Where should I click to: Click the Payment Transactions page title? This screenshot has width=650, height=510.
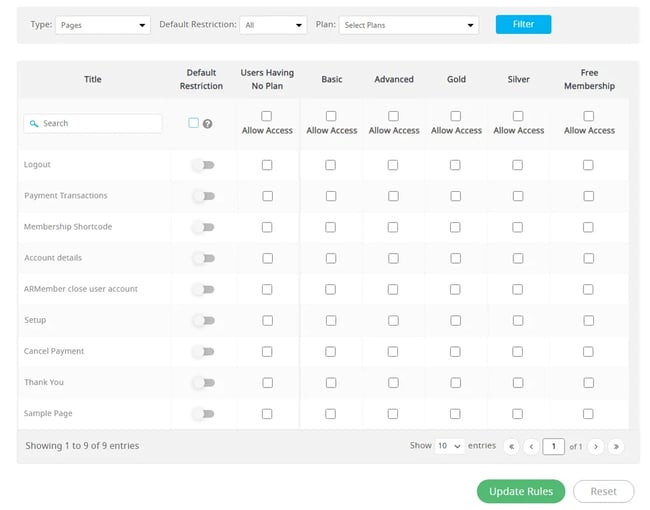click(65, 196)
